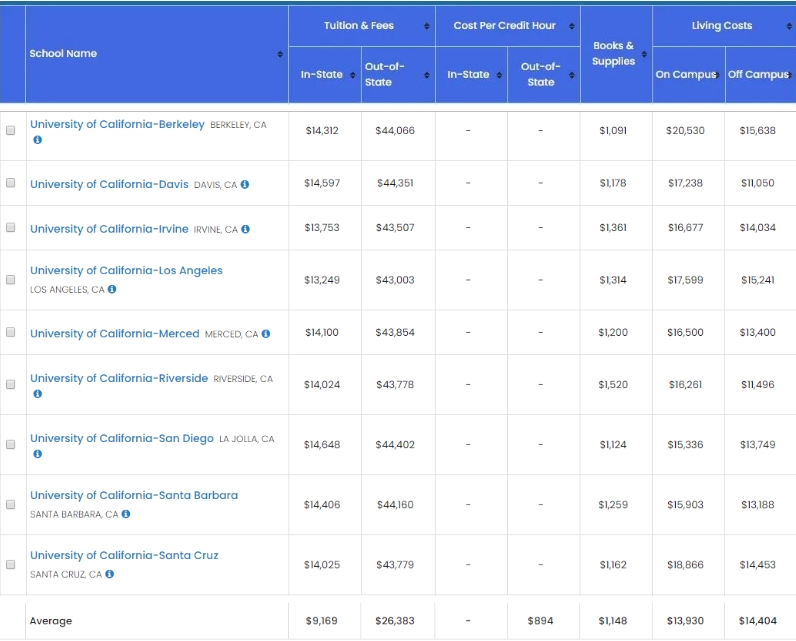Image resolution: width=796 pixels, height=641 pixels.
Task: Select Berkeley in-state tuition $14,312
Action: [x=322, y=130]
